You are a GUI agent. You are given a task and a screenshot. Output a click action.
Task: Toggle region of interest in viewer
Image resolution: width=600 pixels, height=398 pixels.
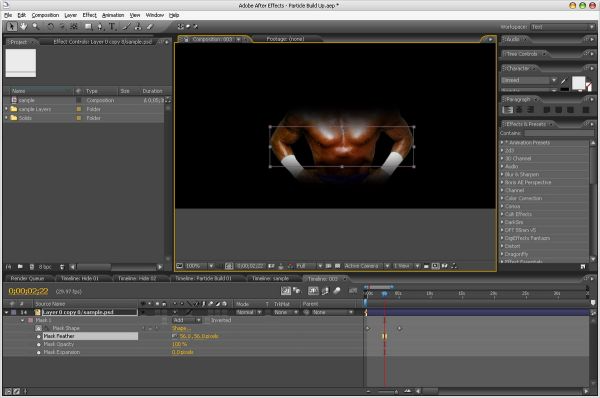(x=328, y=266)
